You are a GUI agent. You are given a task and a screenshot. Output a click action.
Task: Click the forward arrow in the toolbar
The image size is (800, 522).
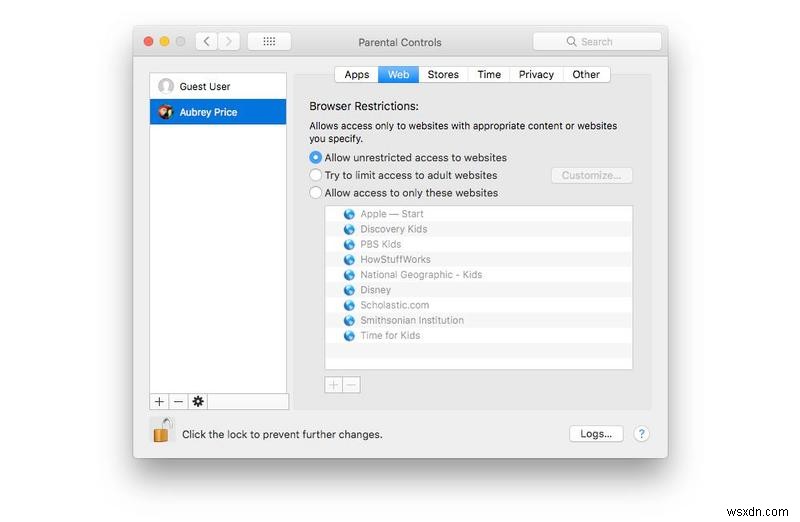coord(229,41)
